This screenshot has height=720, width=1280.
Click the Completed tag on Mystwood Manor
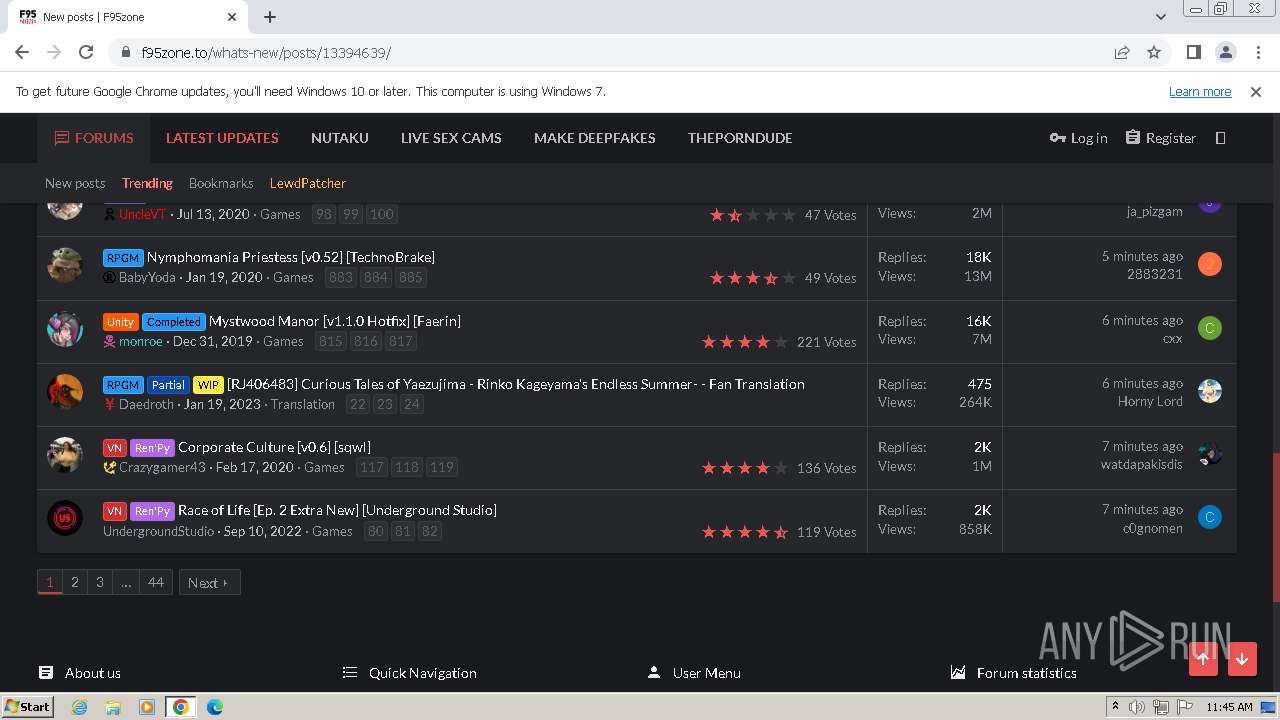click(x=174, y=321)
